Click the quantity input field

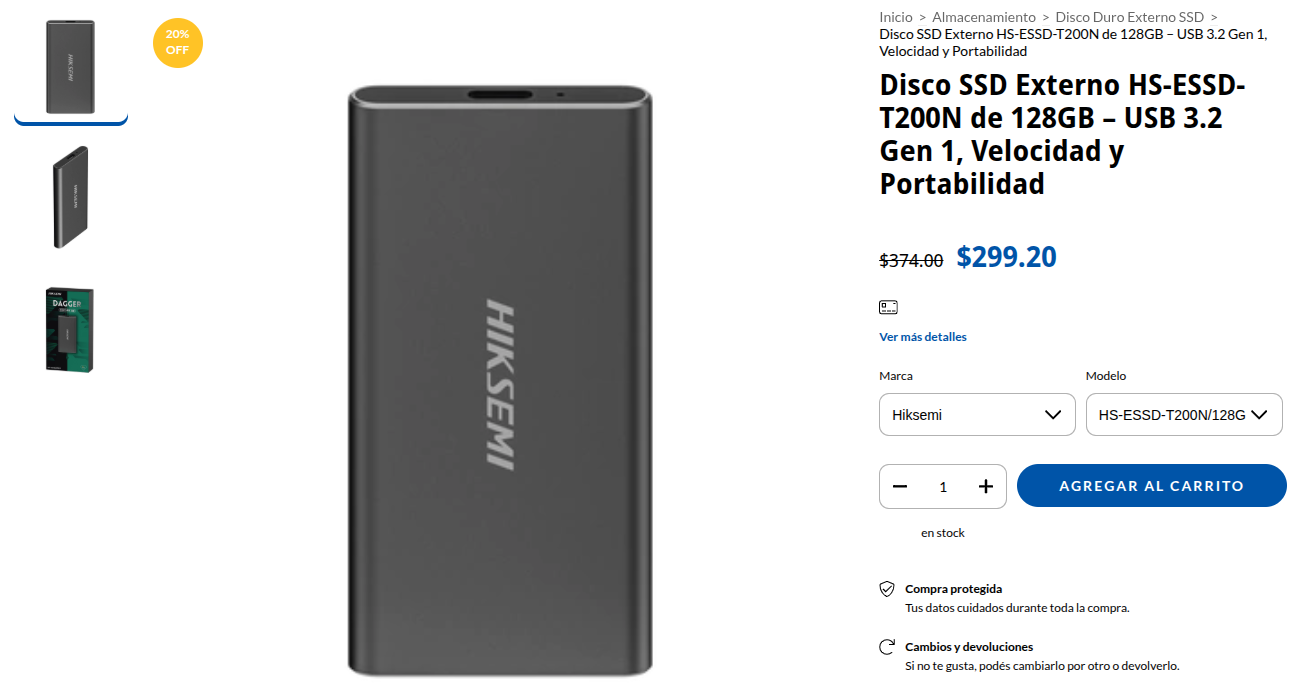point(943,487)
